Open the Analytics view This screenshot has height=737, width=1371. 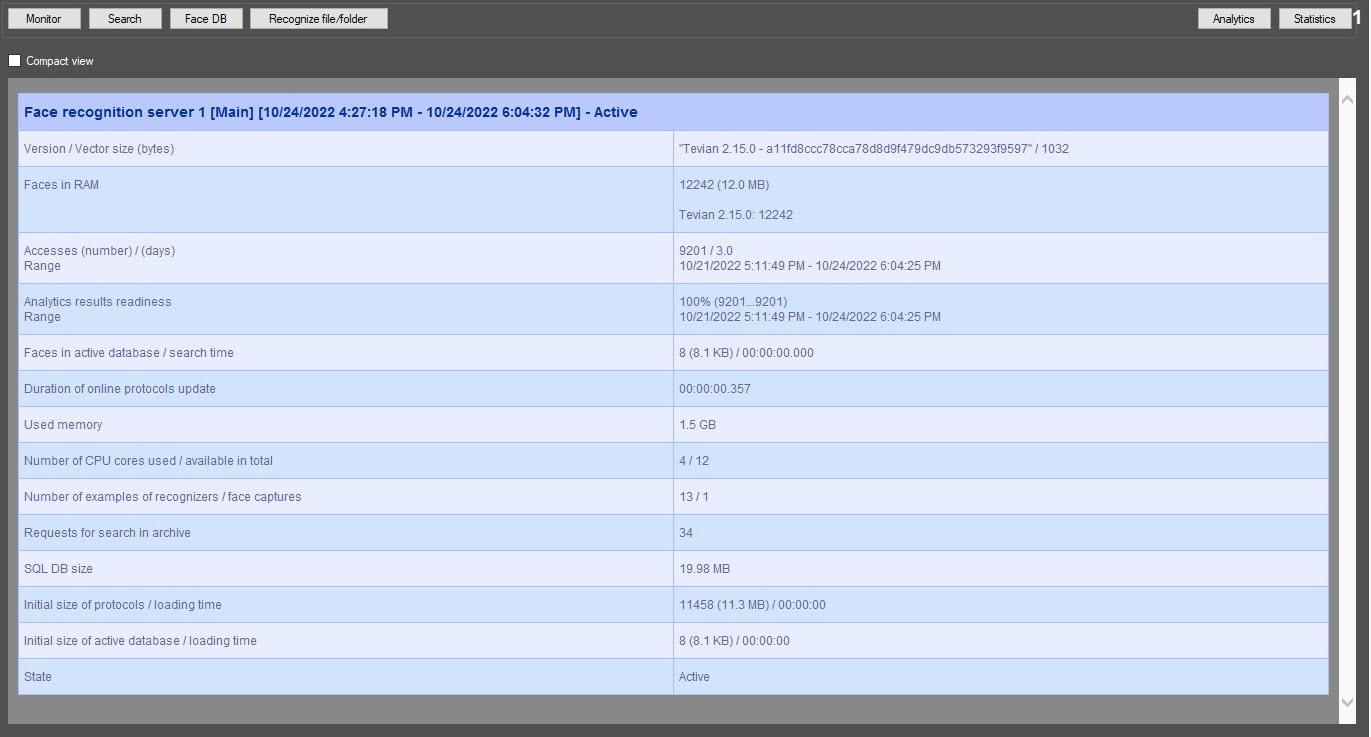click(x=1233, y=19)
